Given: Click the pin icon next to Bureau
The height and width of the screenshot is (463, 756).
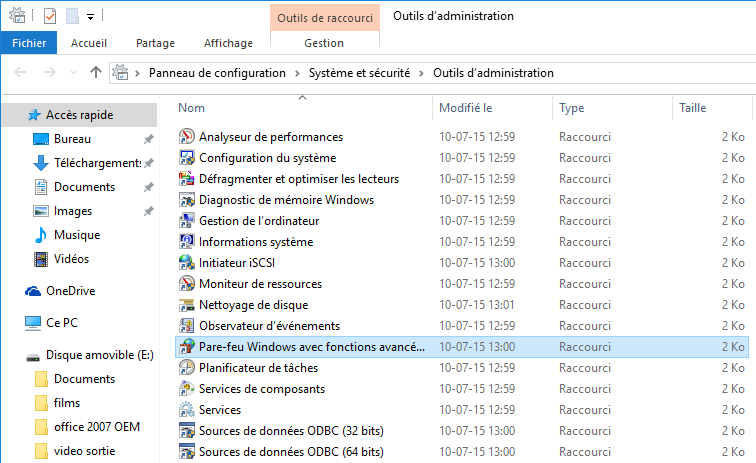Looking at the screenshot, I should [148, 139].
